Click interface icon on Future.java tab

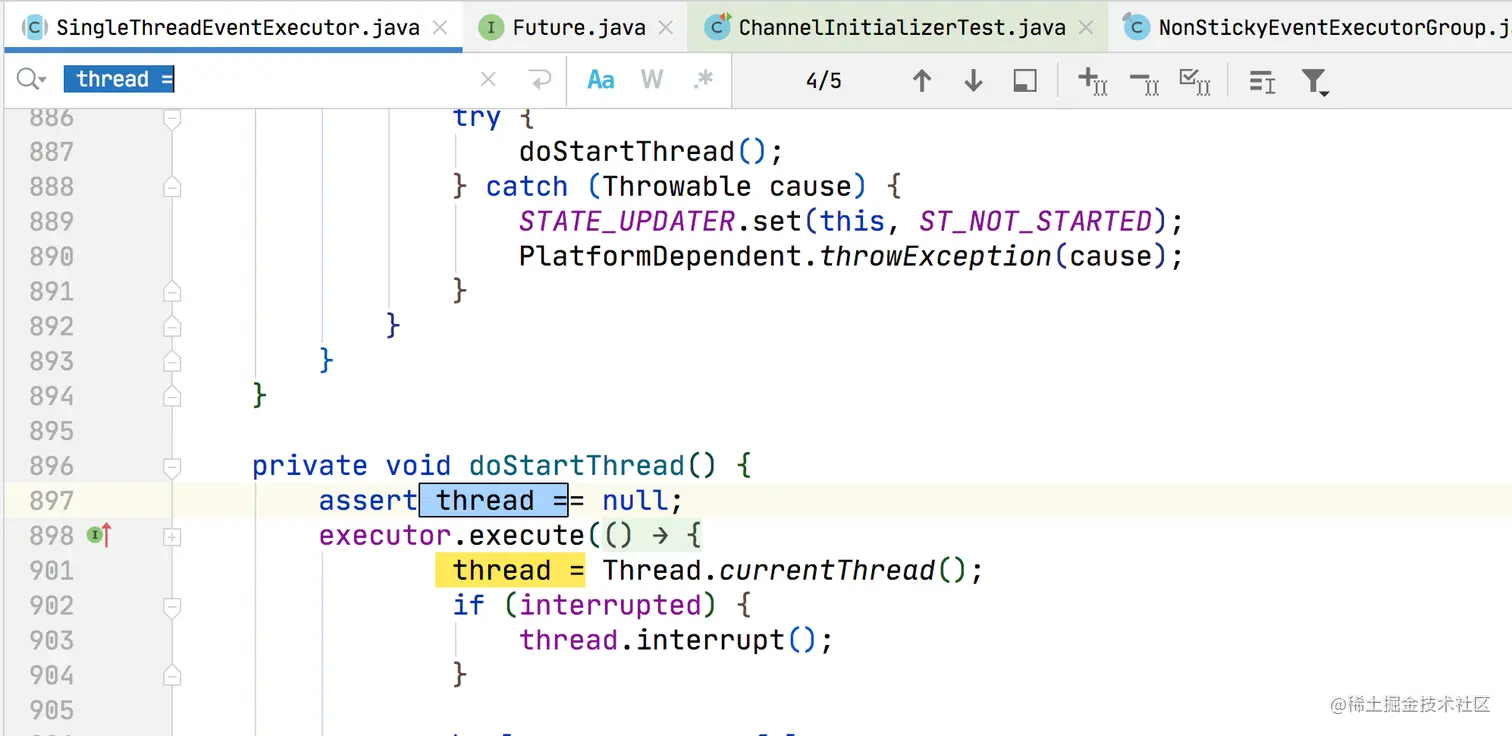point(490,27)
